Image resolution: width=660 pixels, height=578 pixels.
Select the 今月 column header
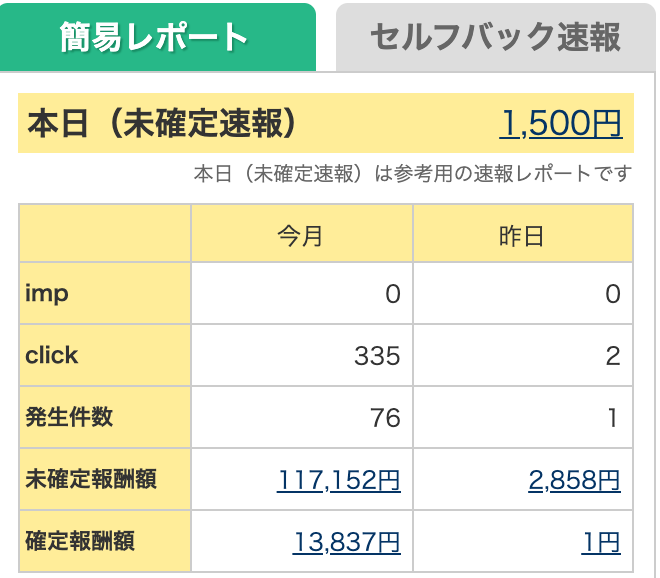pos(302,233)
